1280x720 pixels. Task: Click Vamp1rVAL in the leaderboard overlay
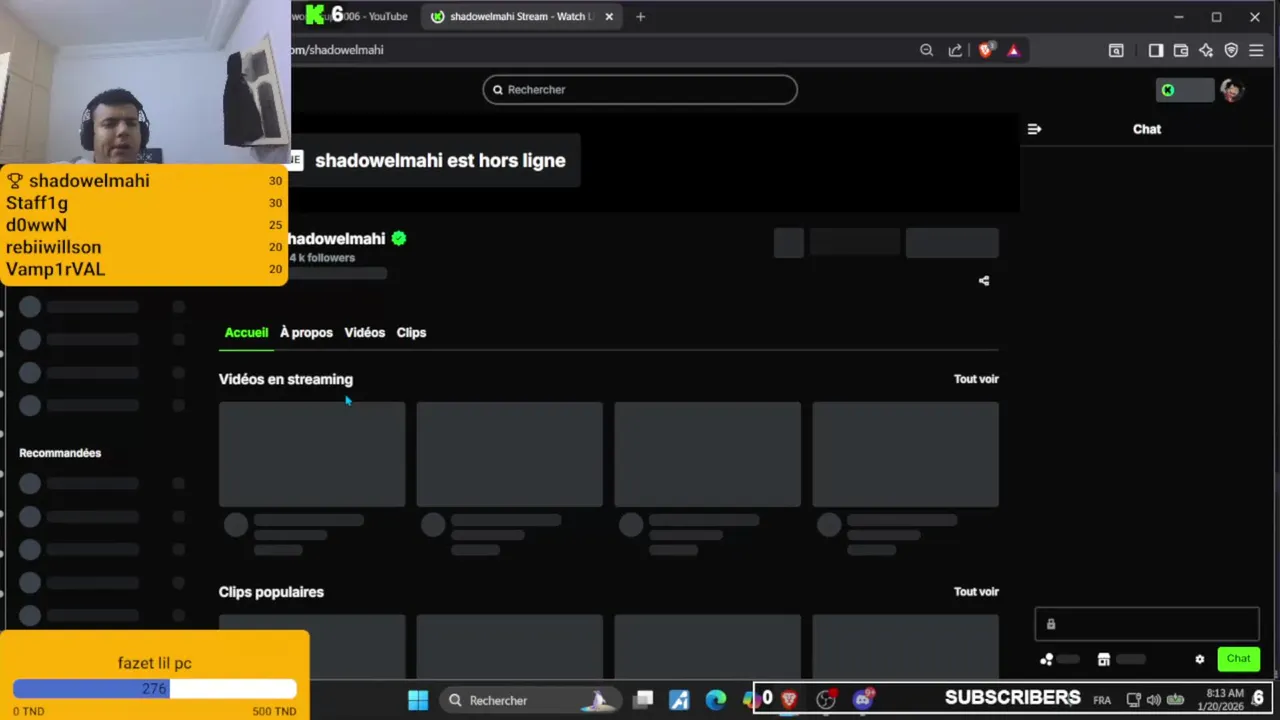(x=55, y=269)
